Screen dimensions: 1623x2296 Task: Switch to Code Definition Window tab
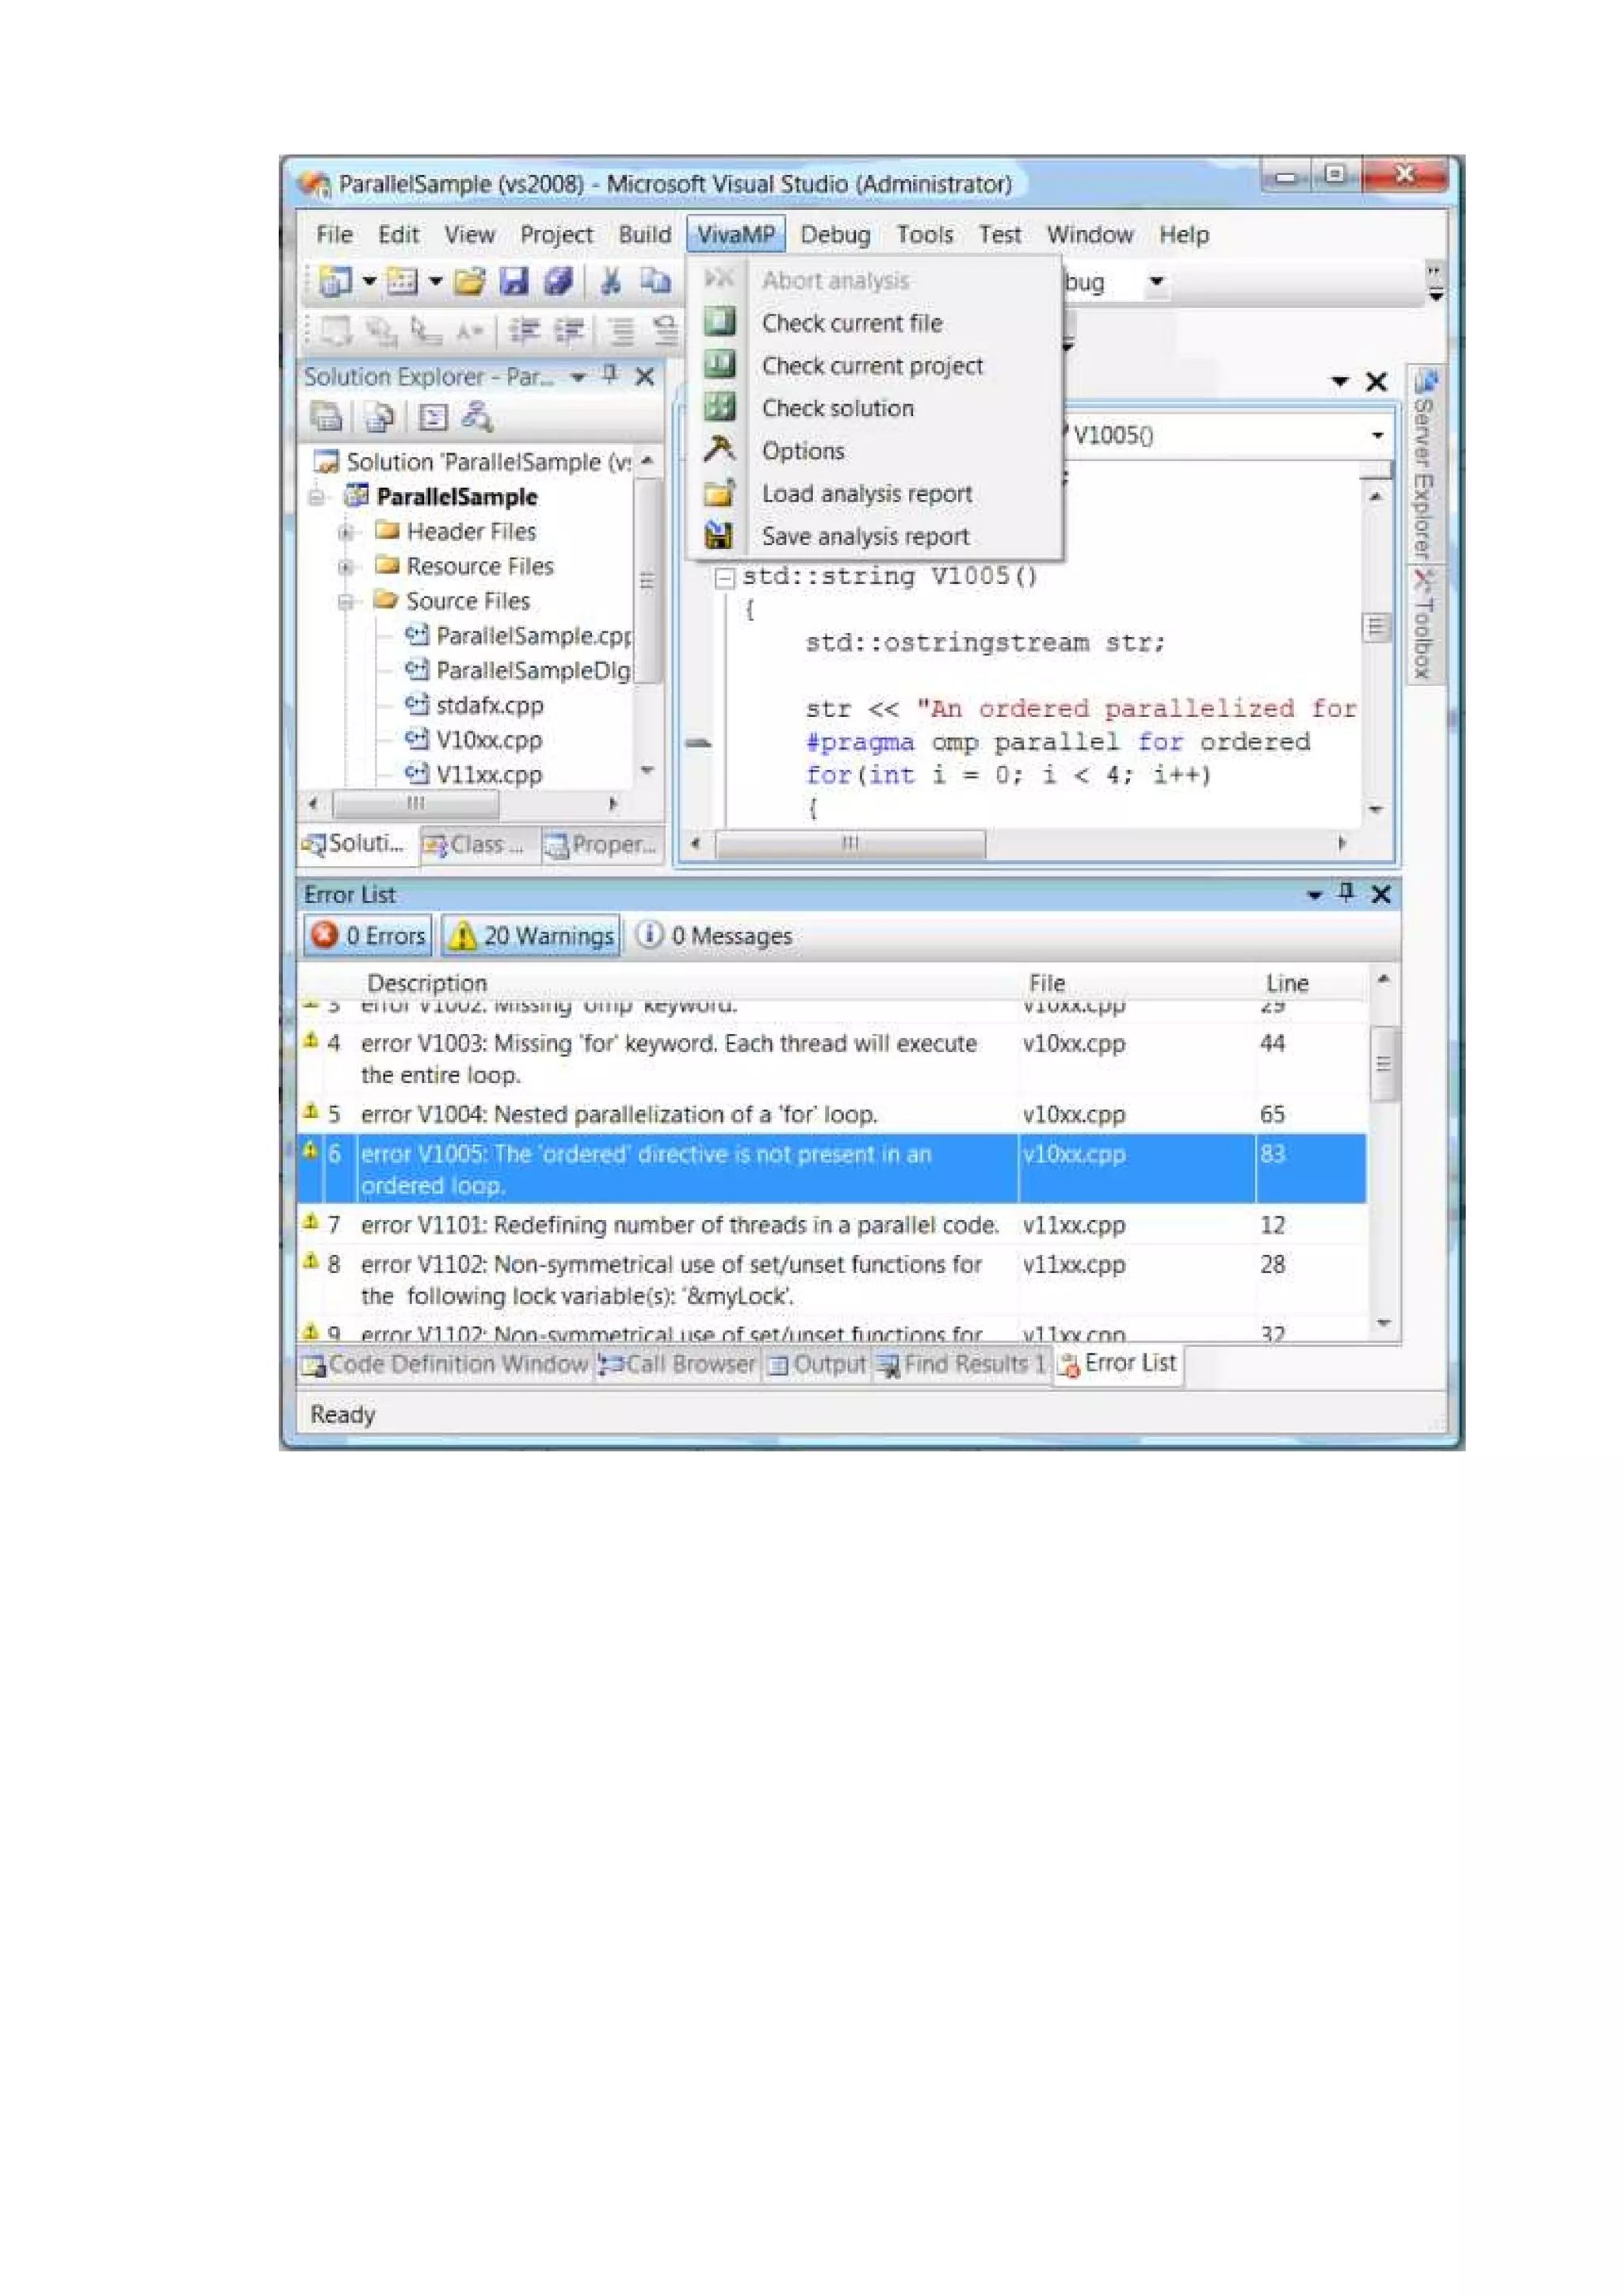point(446,1364)
